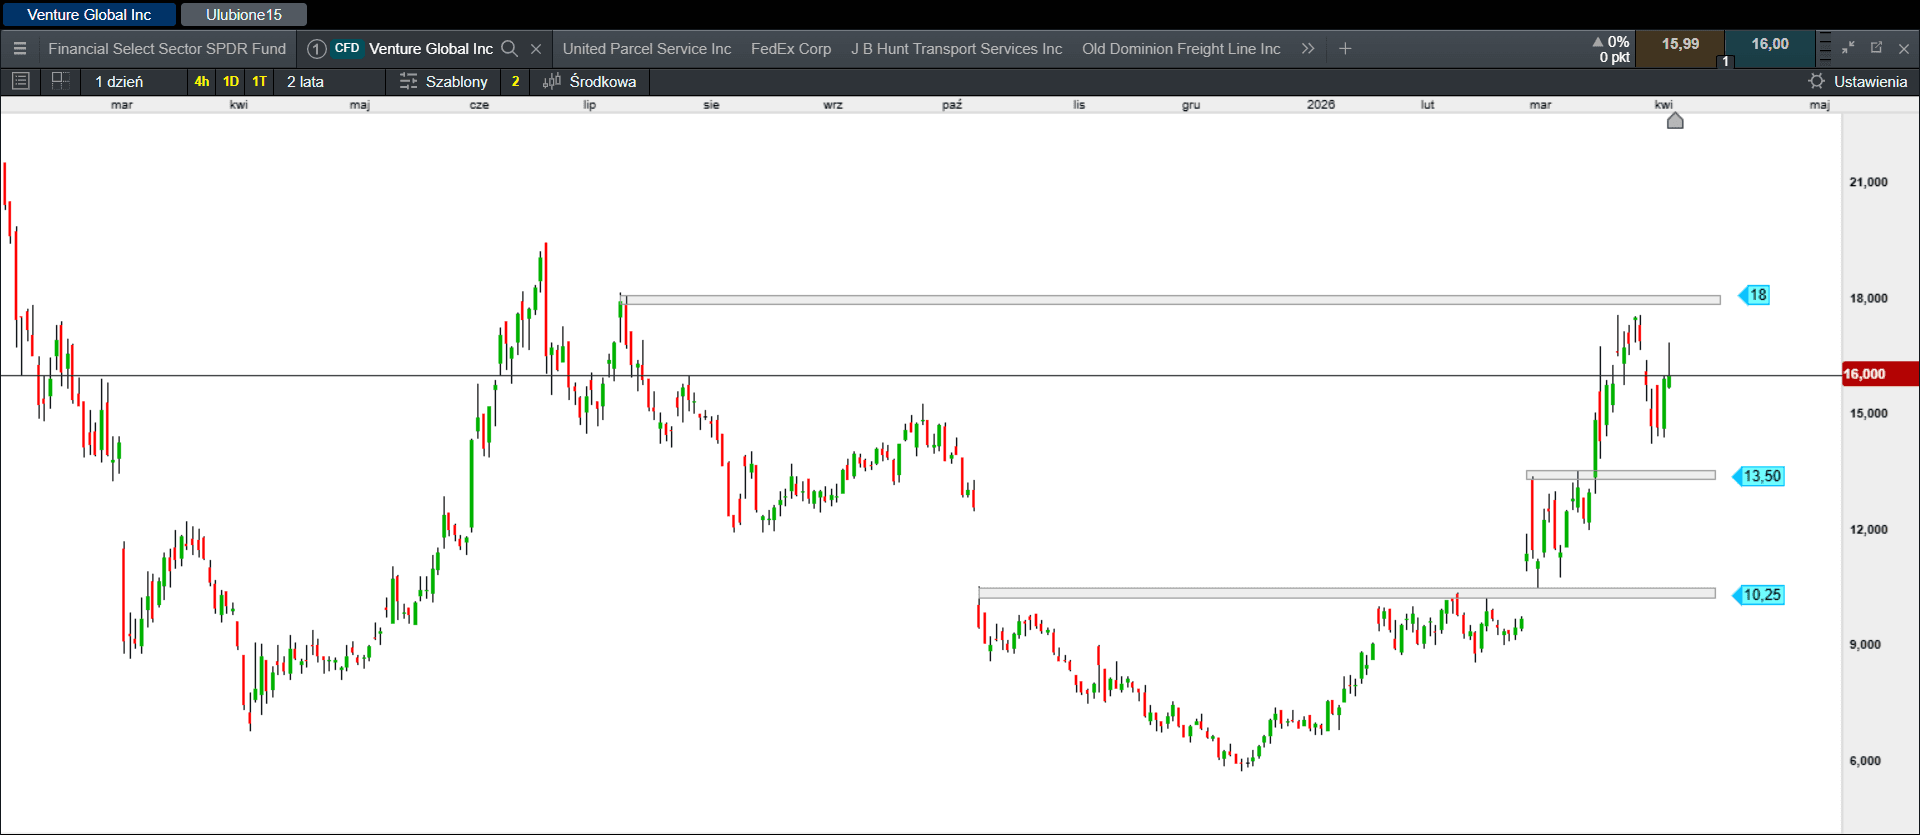
Task: Switch to the FedEx Corp tab
Action: [x=790, y=48]
